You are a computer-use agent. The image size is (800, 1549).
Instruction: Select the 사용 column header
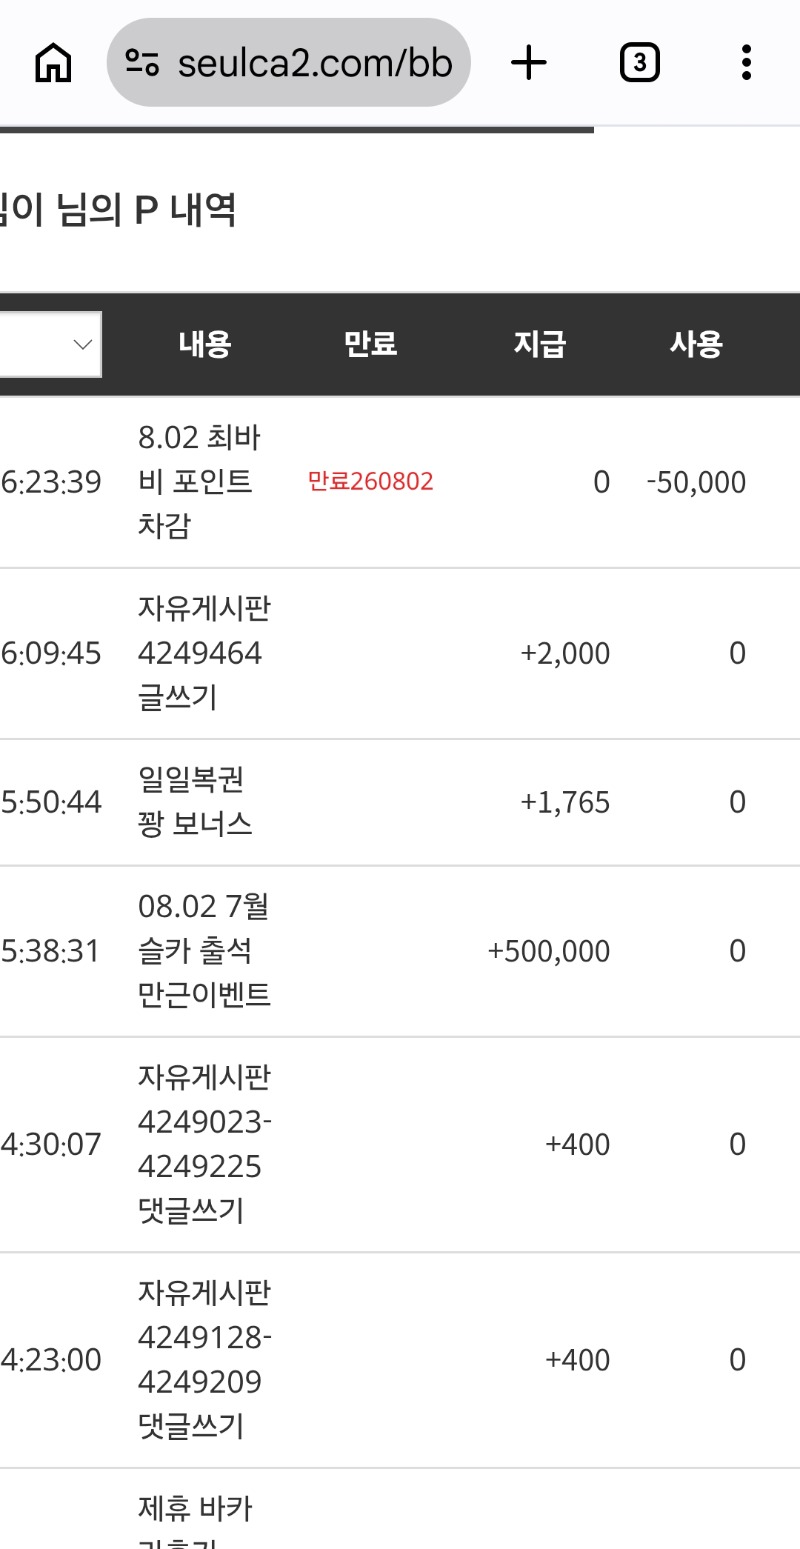pos(696,344)
